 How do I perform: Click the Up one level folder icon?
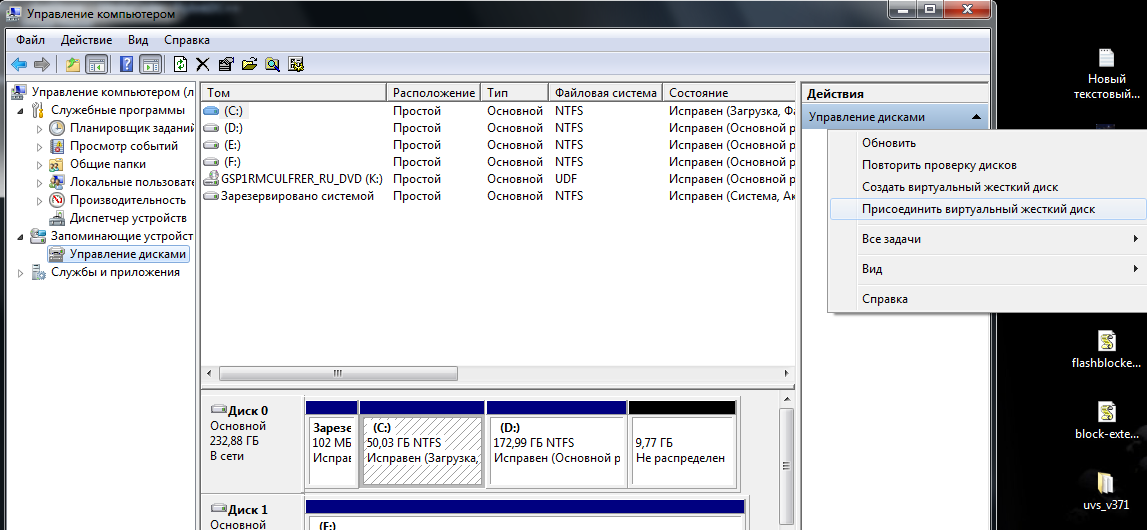[x=73, y=64]
